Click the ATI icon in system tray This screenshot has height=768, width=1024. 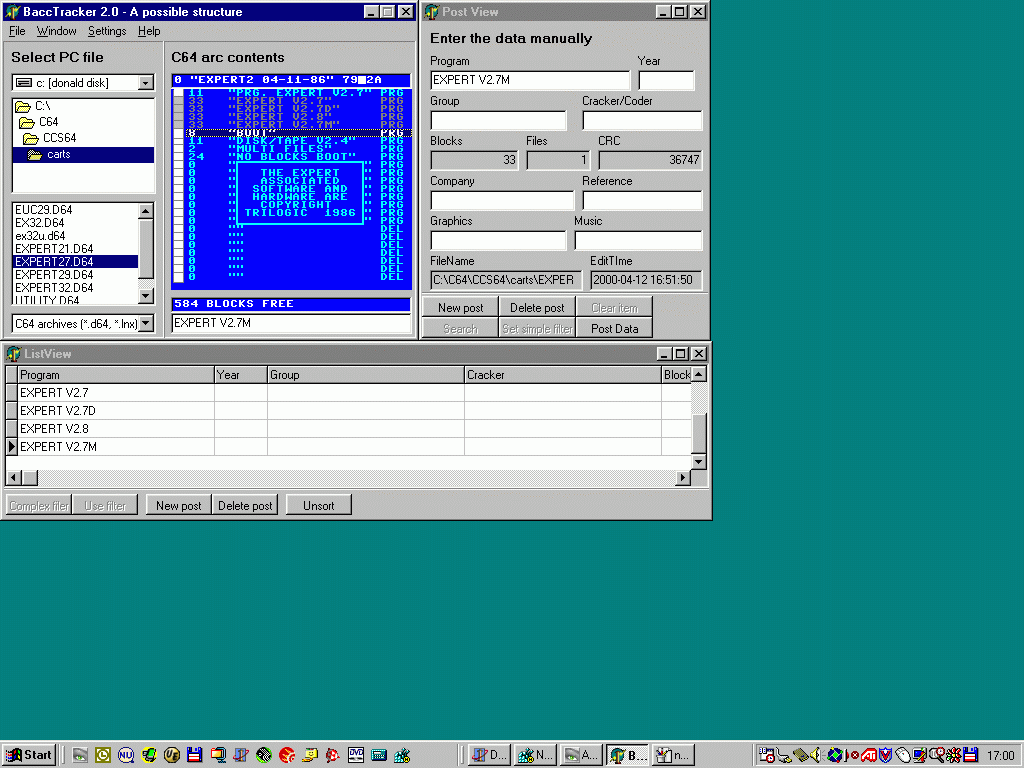(x=870, y=755)
